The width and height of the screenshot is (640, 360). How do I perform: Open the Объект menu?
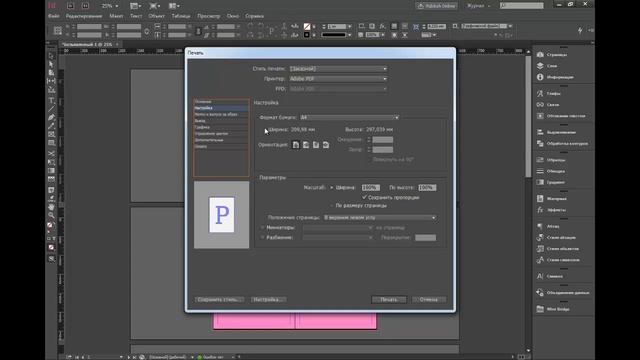tap(156, 16)
